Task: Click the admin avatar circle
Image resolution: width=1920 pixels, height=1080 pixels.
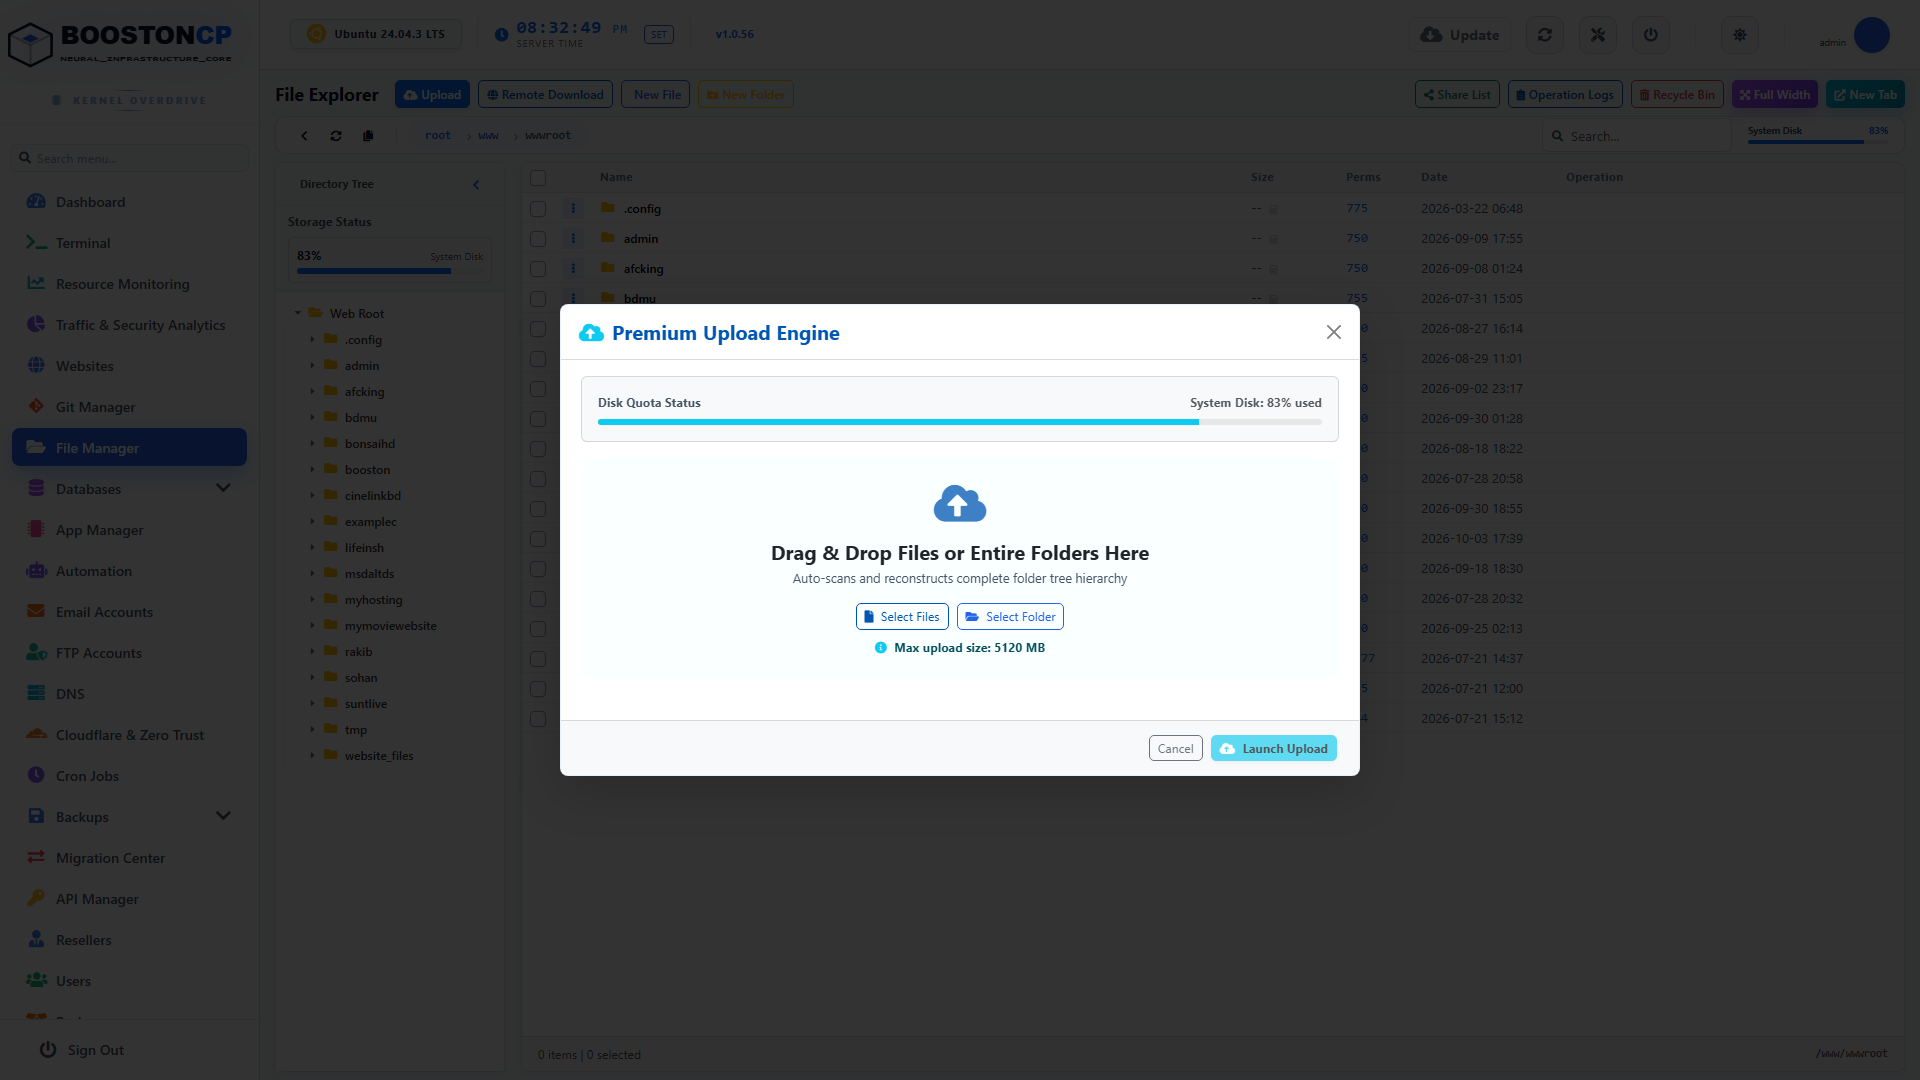Action: pos(1871,35)
